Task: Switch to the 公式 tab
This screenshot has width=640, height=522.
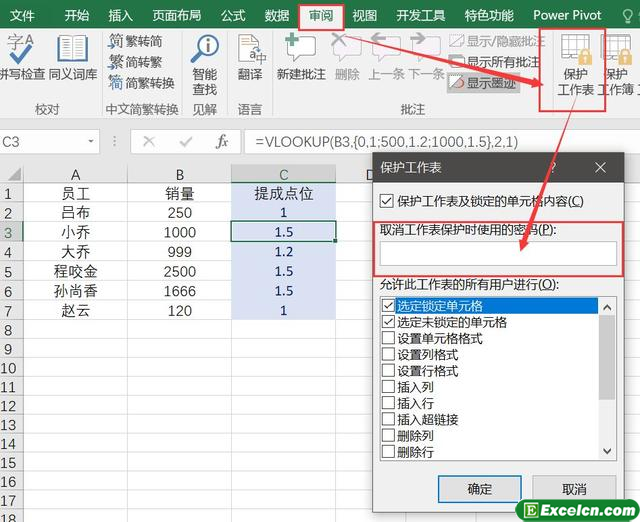Action: [233, 16]
